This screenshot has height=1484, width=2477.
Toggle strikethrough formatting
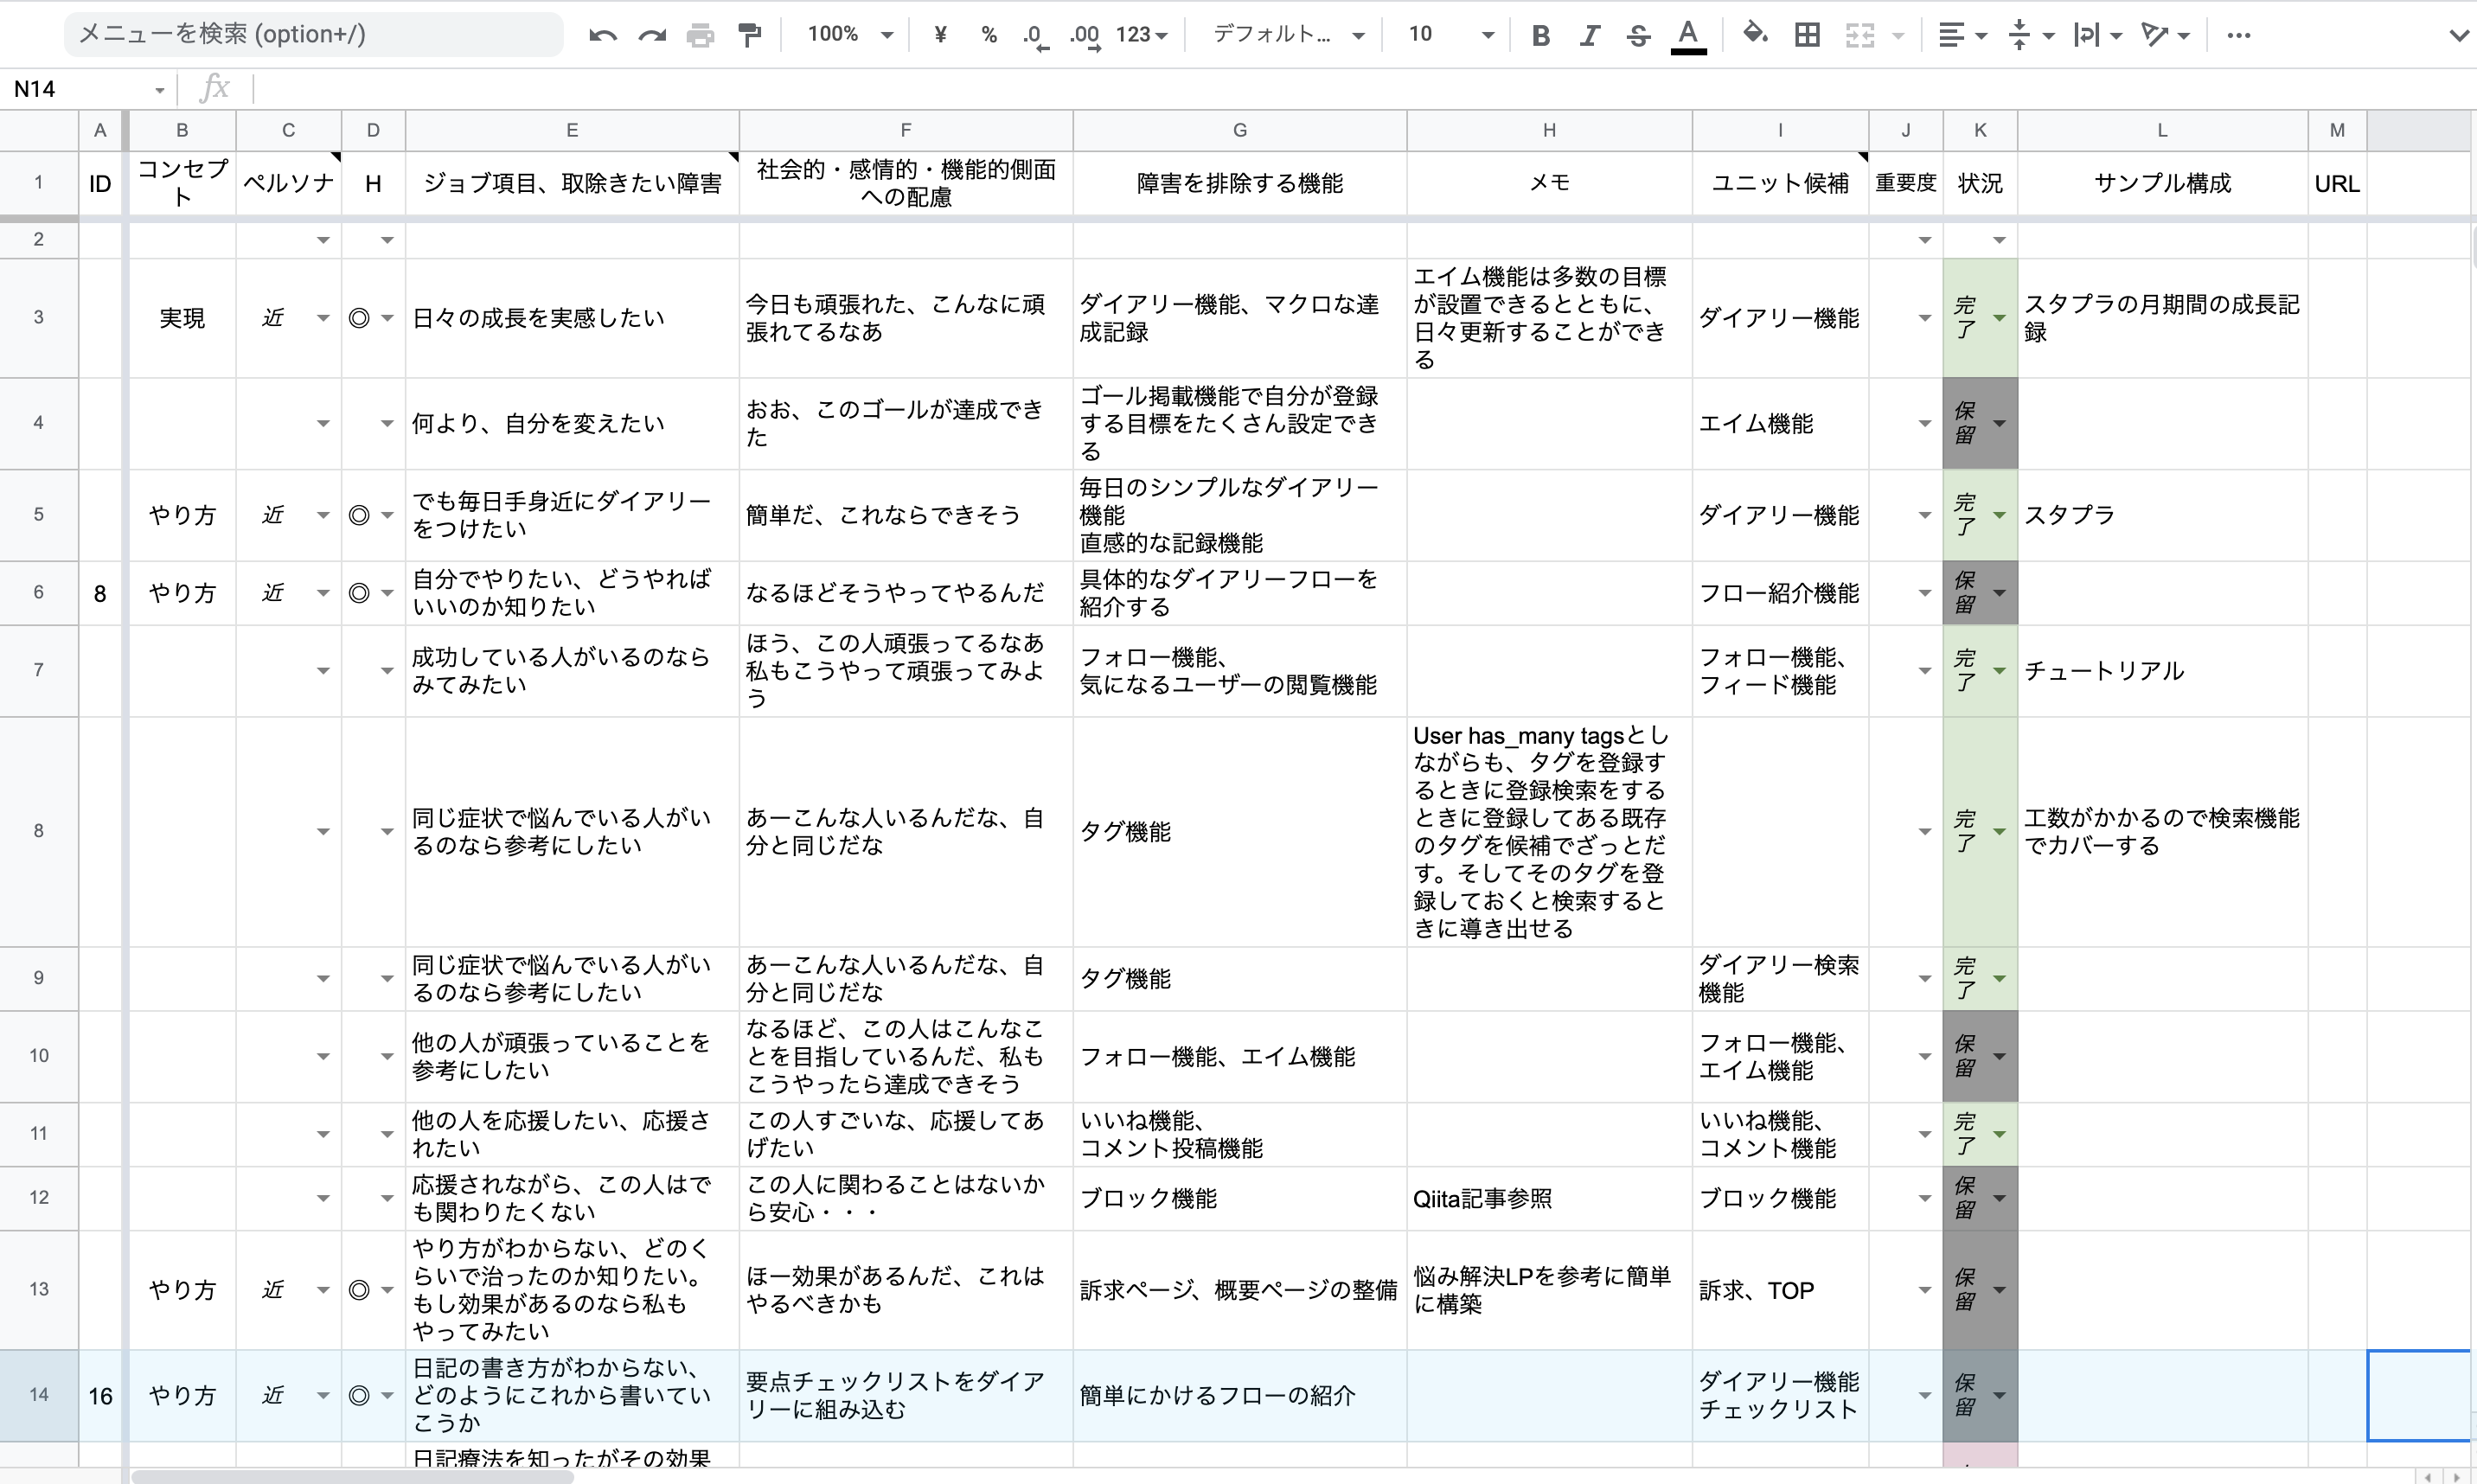[1638, 36]
